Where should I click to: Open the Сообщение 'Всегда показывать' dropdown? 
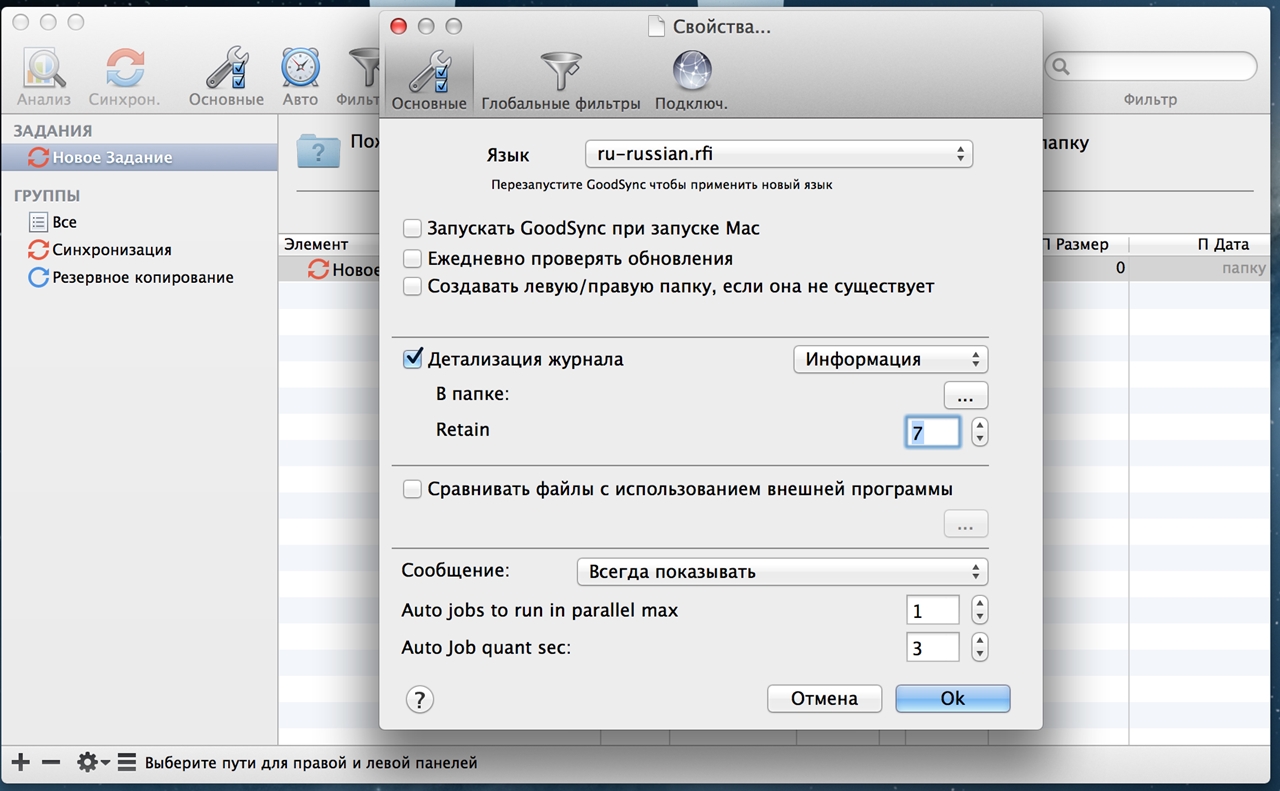[782, 572]
